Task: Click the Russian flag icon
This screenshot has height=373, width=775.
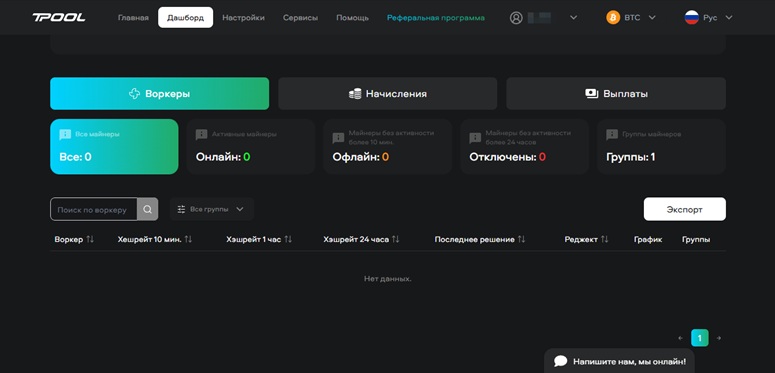Action: [691, 18]
